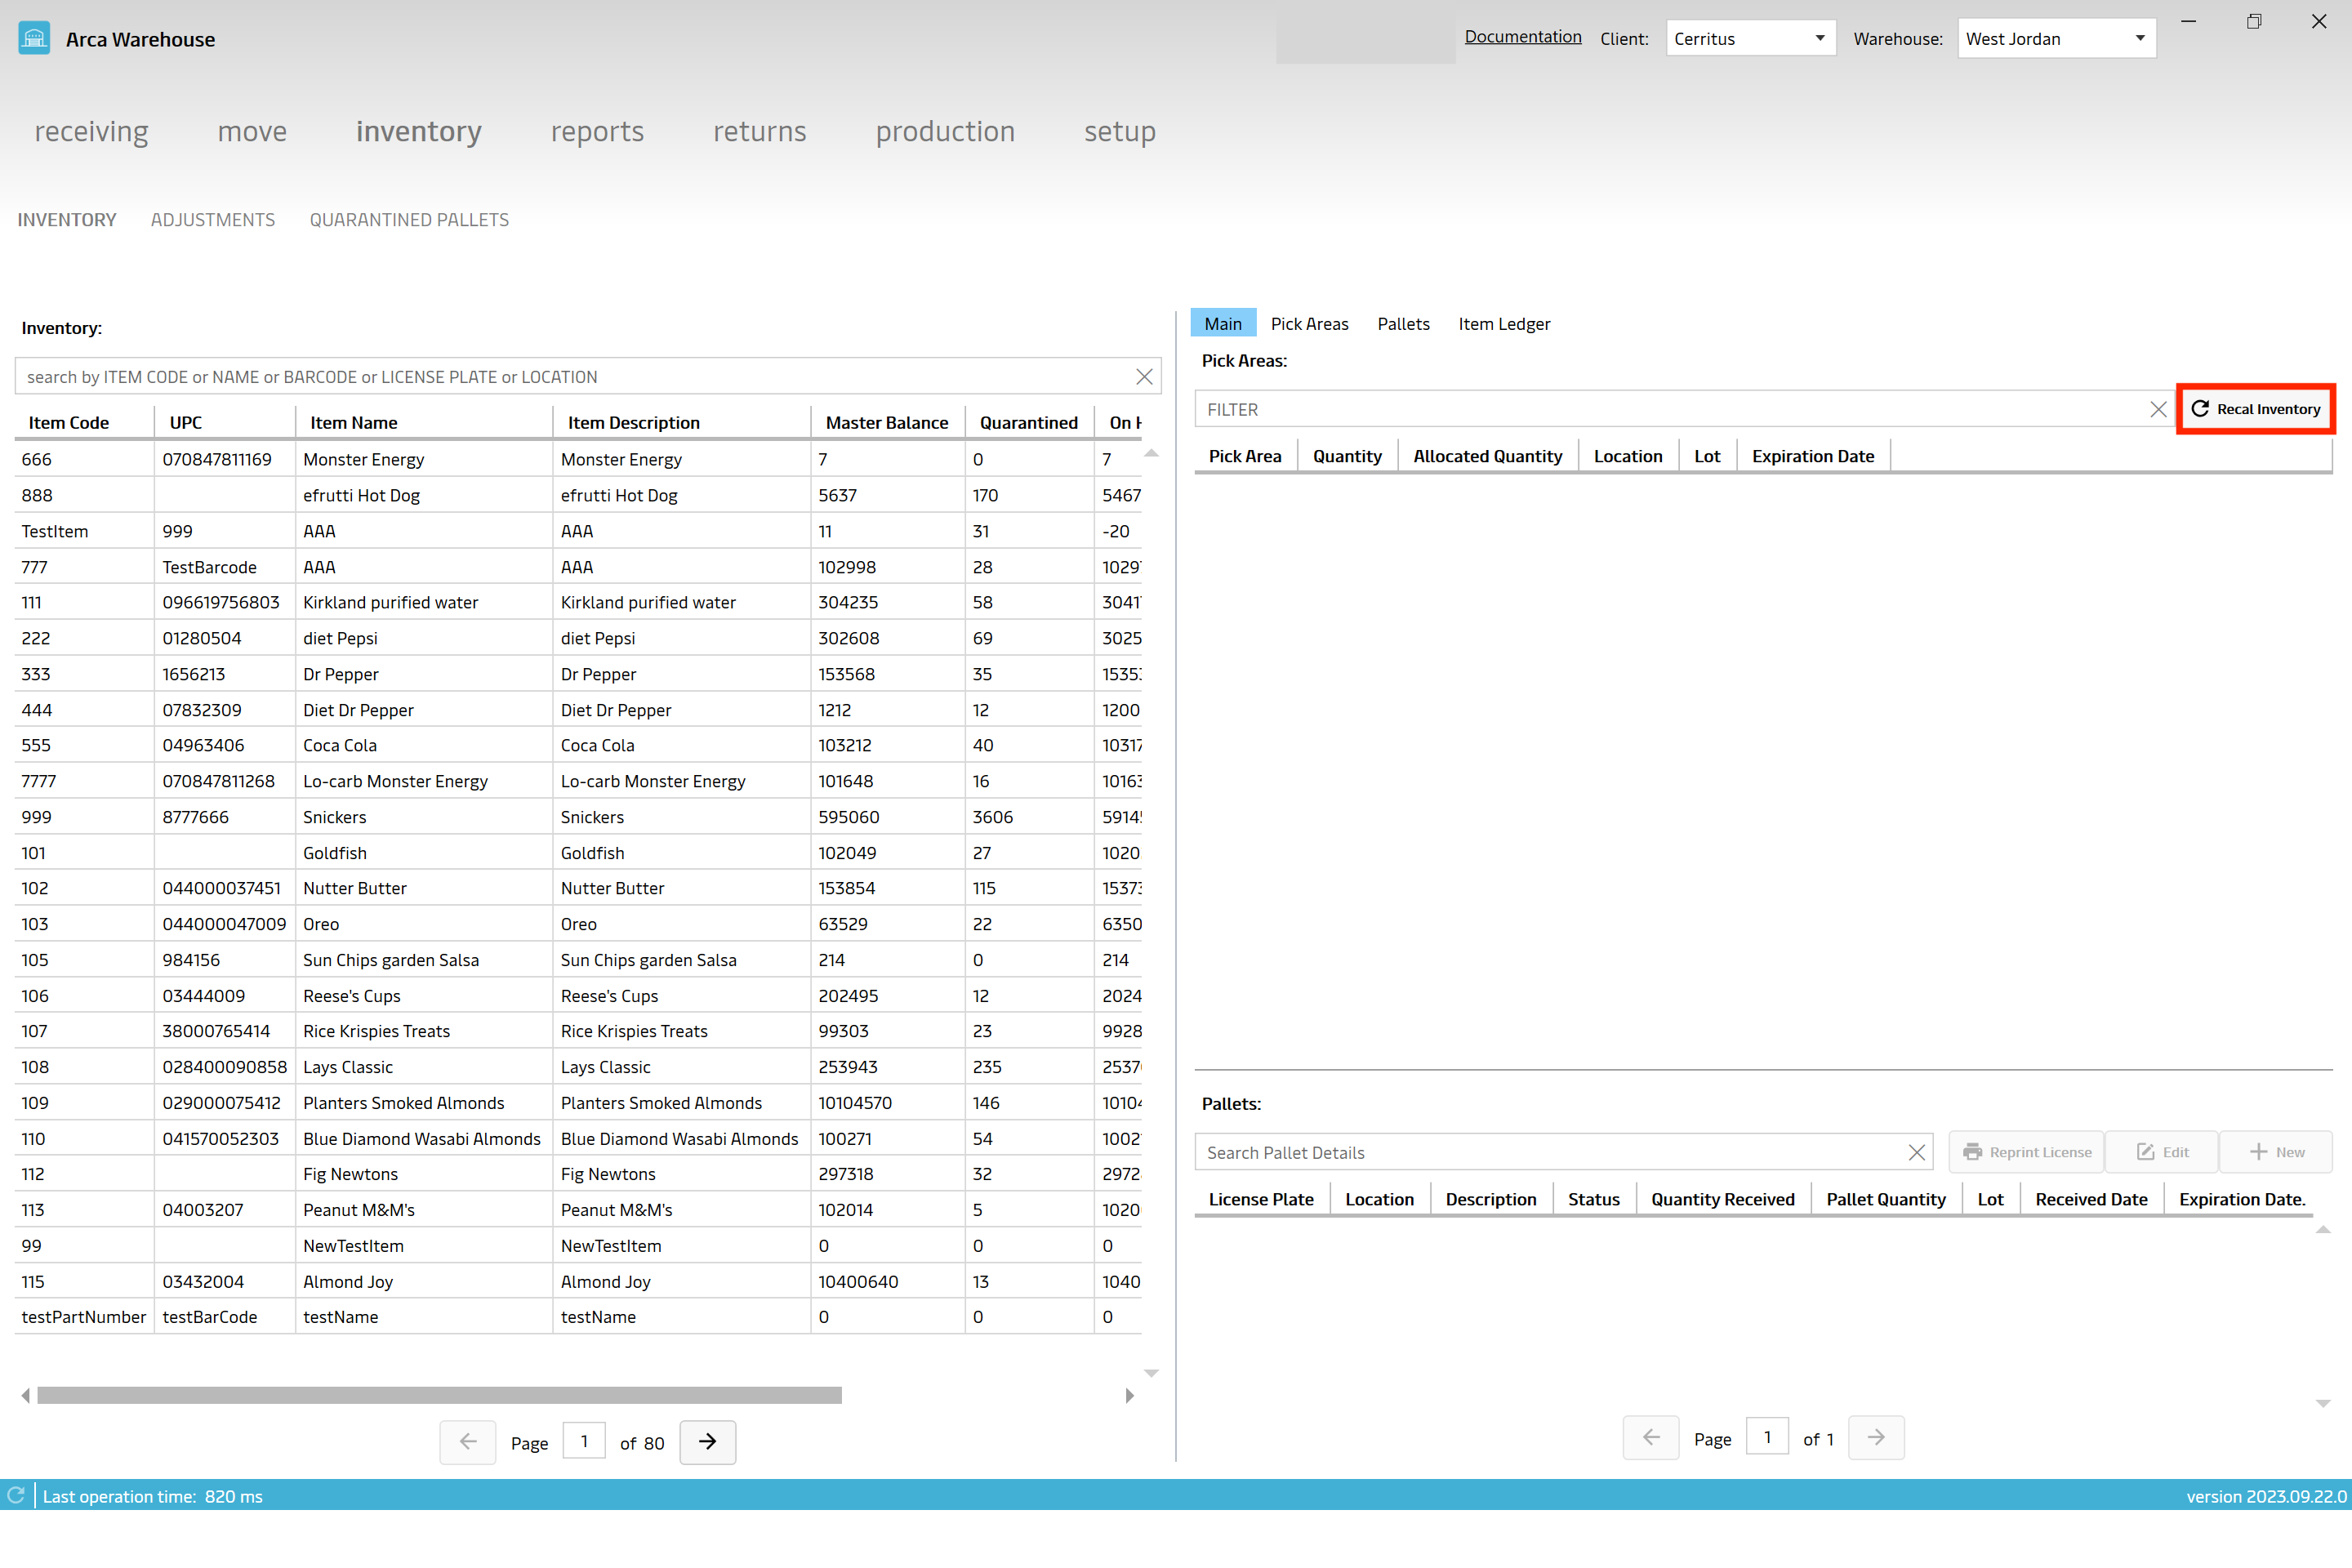Click the Documentation link at top
The image size is (2352, 1568).
[x=1519, y=37]
